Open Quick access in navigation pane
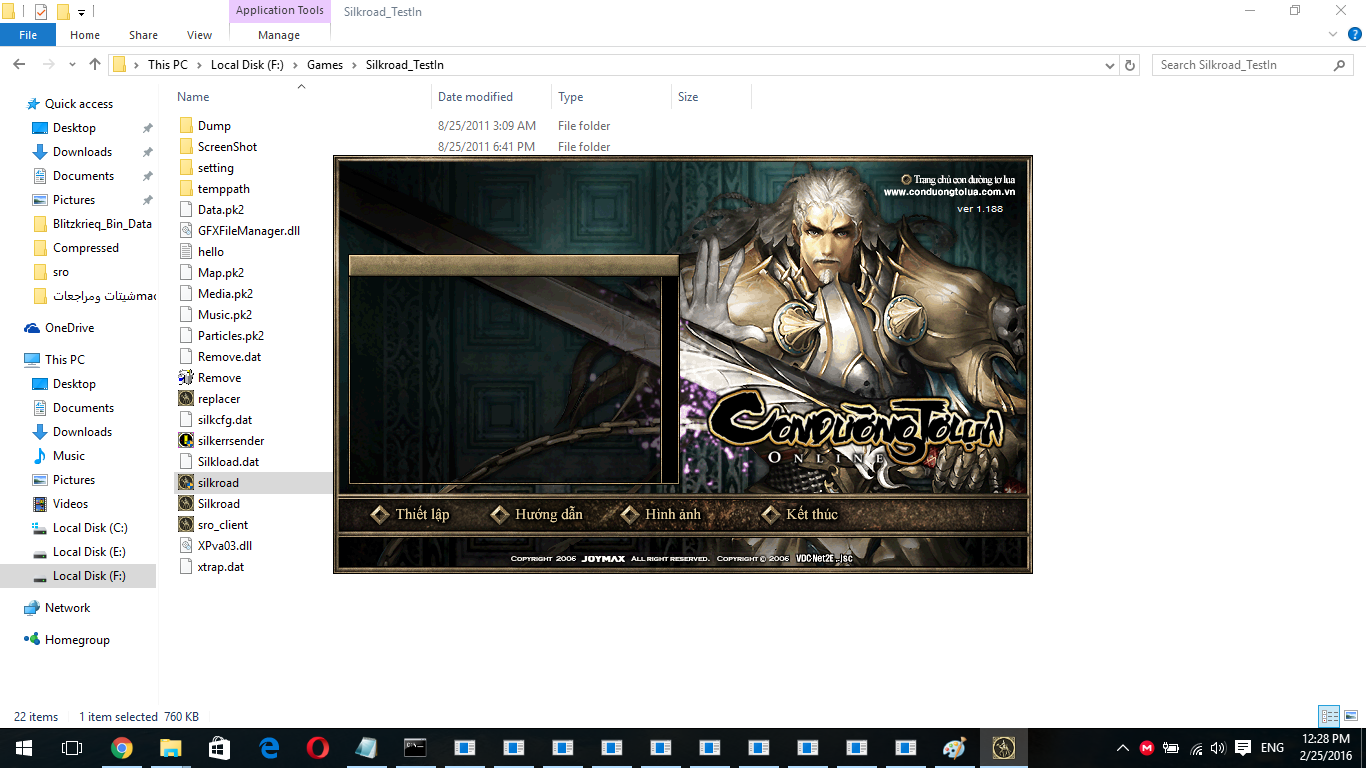This screenshot has height=768, width=1366. tap(79, 104)
